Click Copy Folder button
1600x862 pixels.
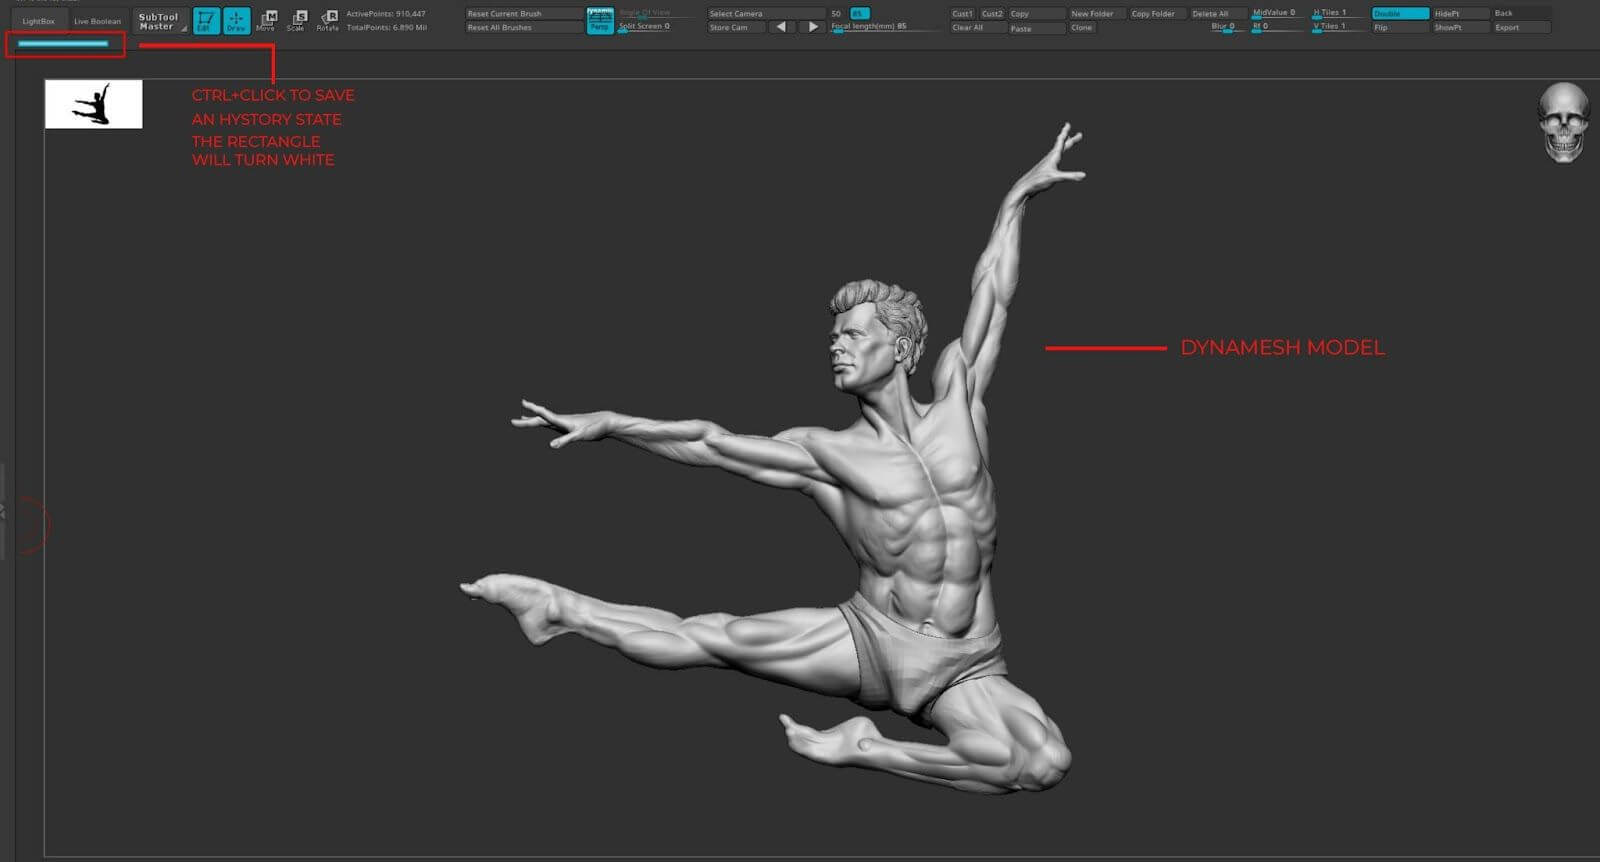pyautogui.click(x=1157, y=14)
